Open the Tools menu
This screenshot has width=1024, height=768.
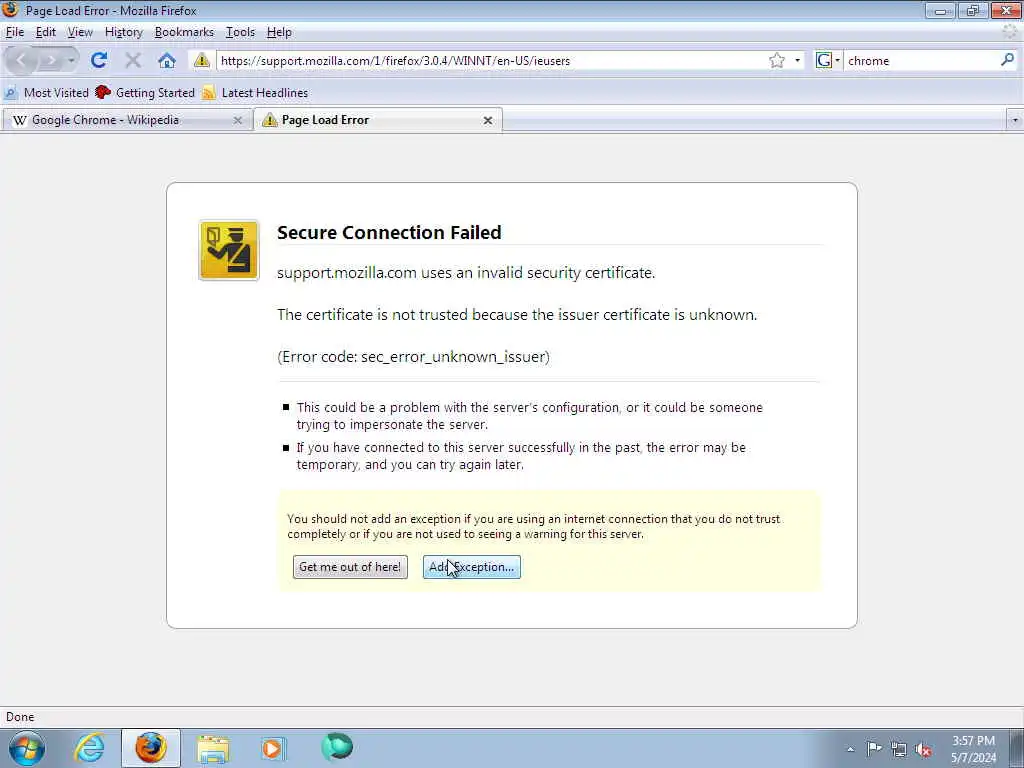click(240, 32)
